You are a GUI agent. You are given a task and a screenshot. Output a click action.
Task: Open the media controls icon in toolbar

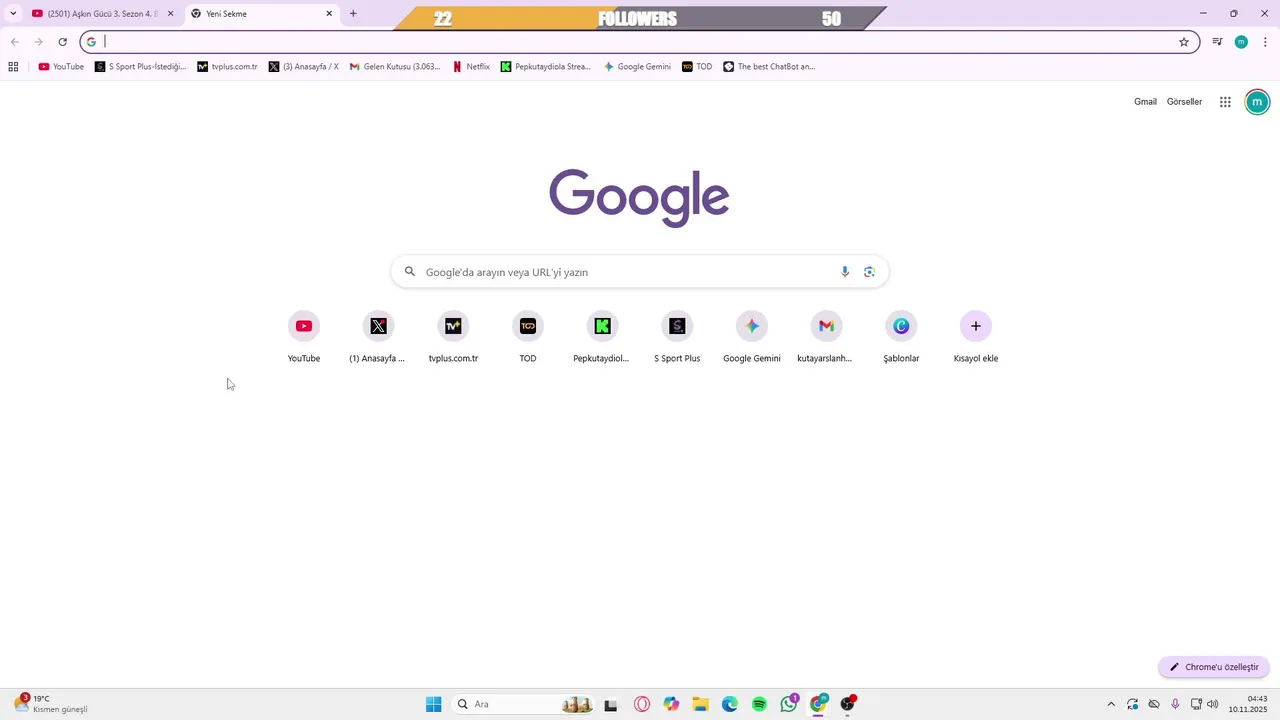(x=1217, y=42)
